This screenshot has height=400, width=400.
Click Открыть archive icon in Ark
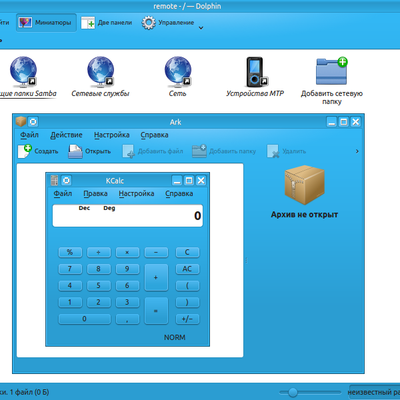[x=75, y=151]
